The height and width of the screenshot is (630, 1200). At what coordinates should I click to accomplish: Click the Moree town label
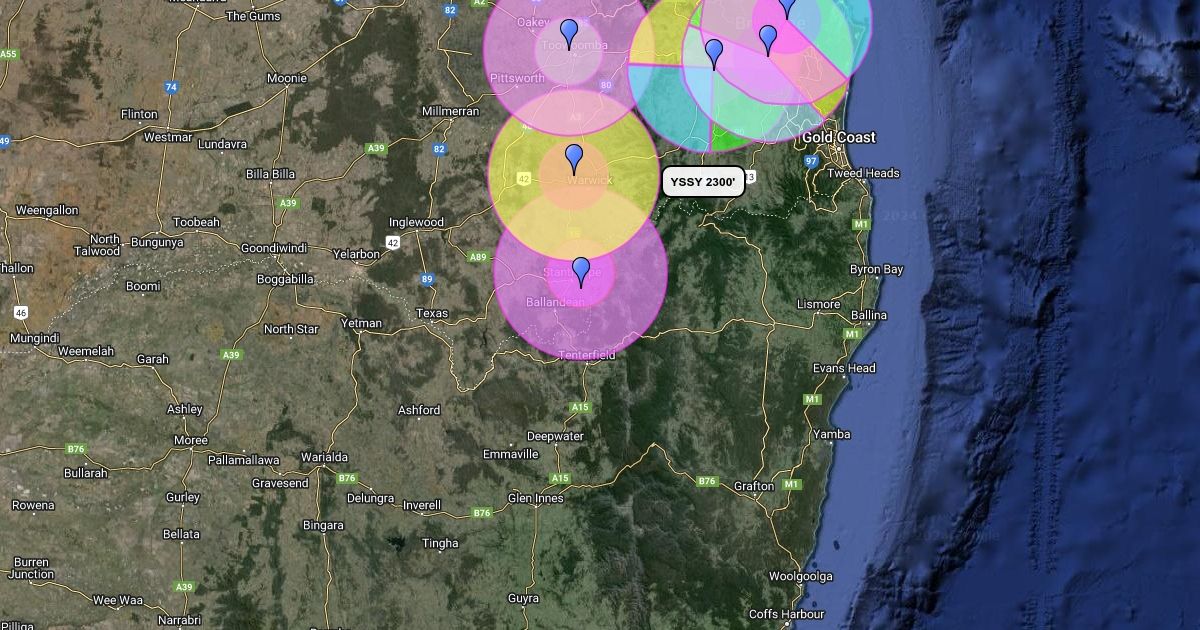coord(190,440)
